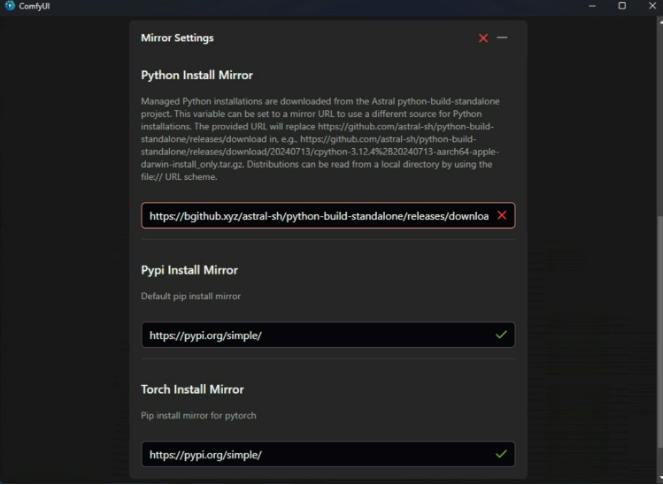Click the "Pip install mirror for pytorch" description
Screen dimensions: 663x485
pos(199,415)
